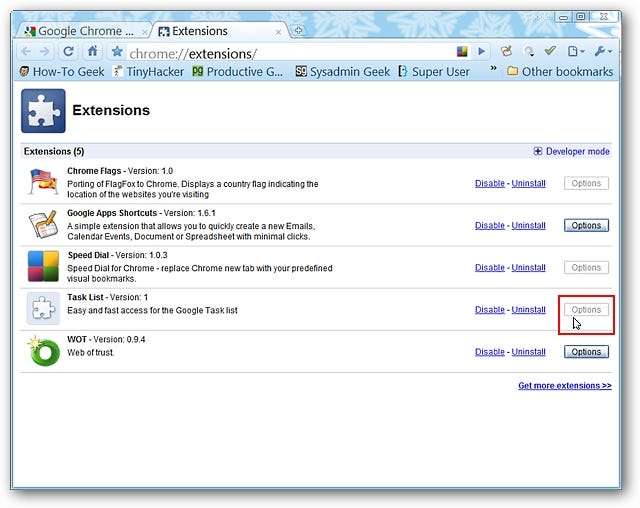The image size is (640, 508).
Task: Expand Developer mode
Action: [x=571, y=151]
